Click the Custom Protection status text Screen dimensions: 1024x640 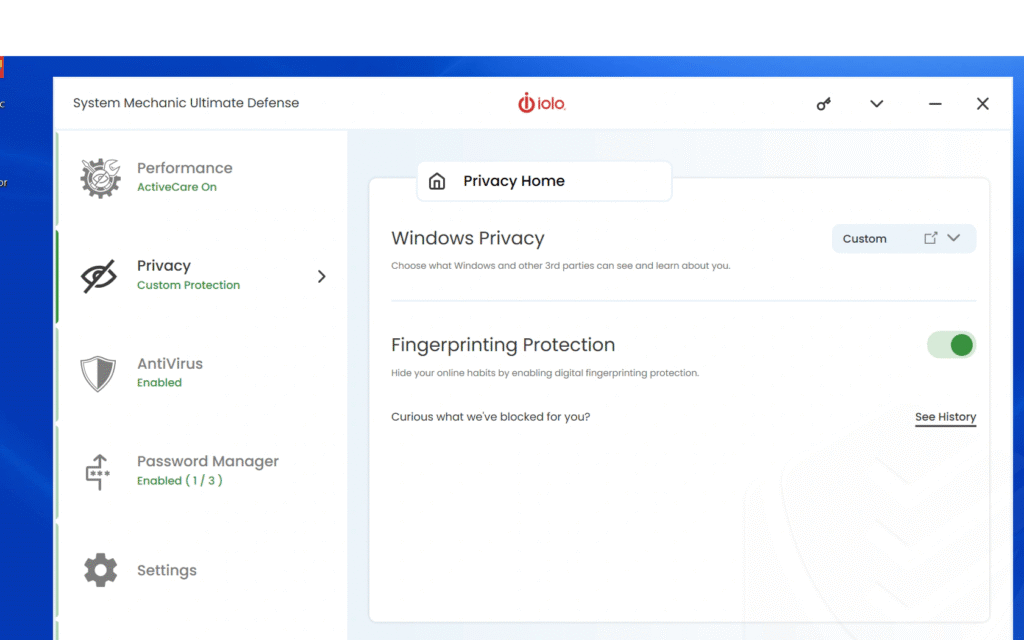[x=188, y=285]
